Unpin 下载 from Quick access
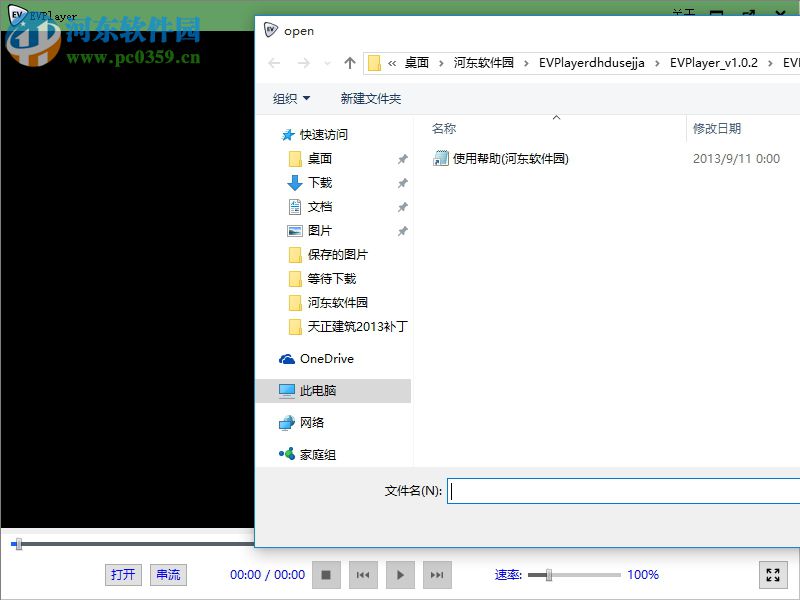This screenshot has height=600, width=800. (x=403, y=182)
